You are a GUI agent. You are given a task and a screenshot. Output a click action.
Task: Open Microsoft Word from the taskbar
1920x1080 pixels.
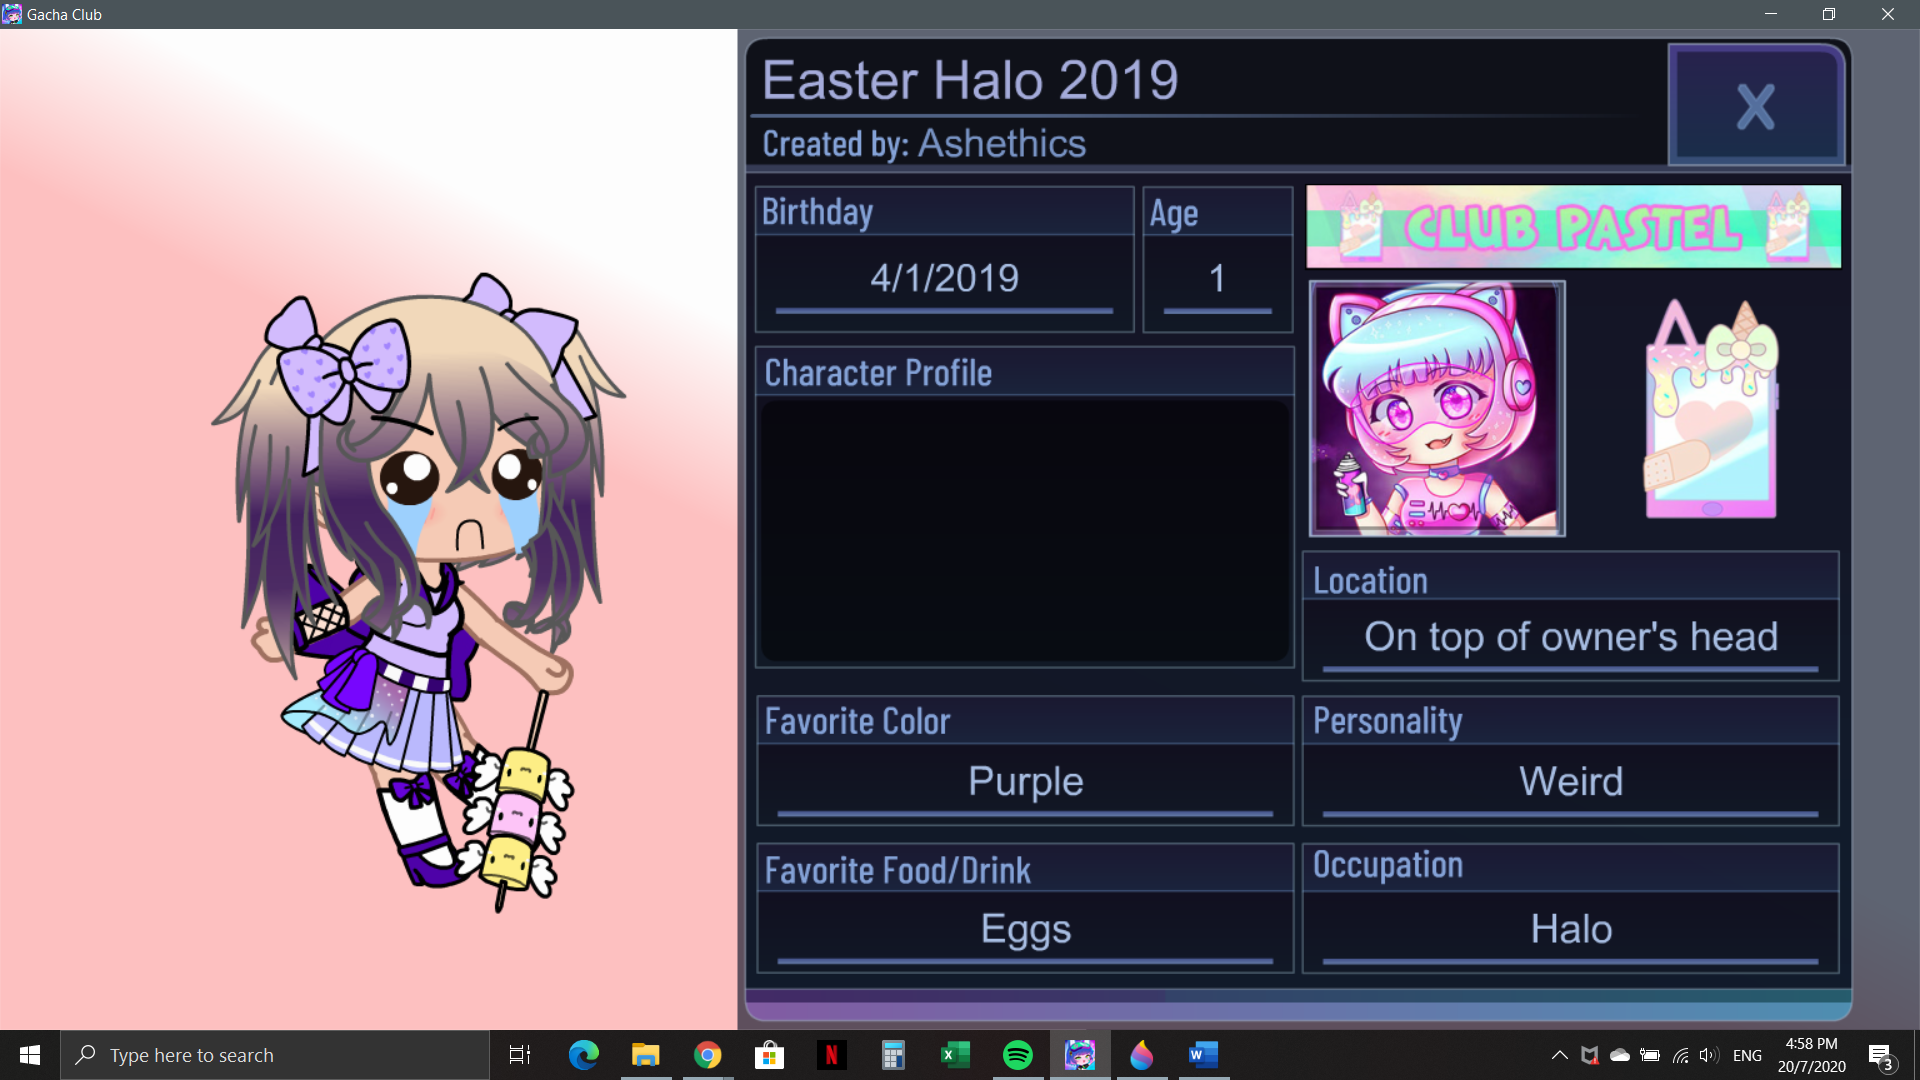tap(1203, 1055)
